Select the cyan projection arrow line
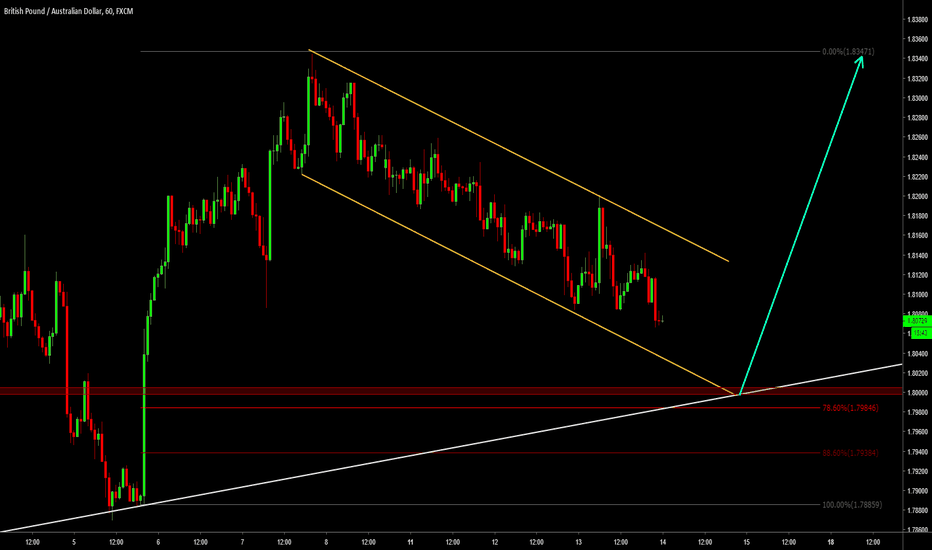The height and width of the screenshot is (550, 932). tap(801, 226)
